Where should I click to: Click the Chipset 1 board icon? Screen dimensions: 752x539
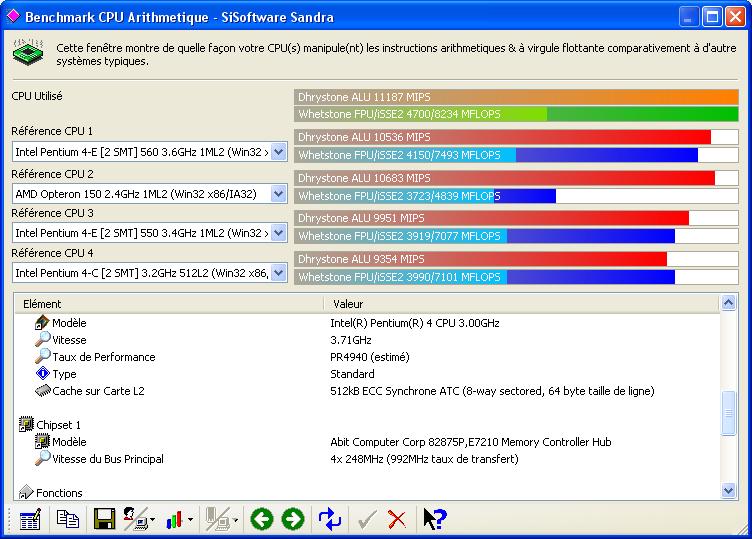(x=26, y=424)
